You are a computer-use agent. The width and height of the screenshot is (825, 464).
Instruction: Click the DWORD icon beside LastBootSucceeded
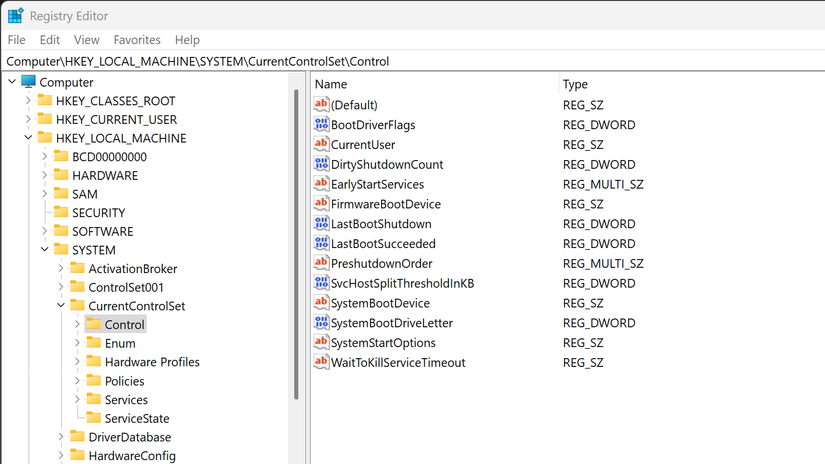pyautogui.click(x=321, y=243)
